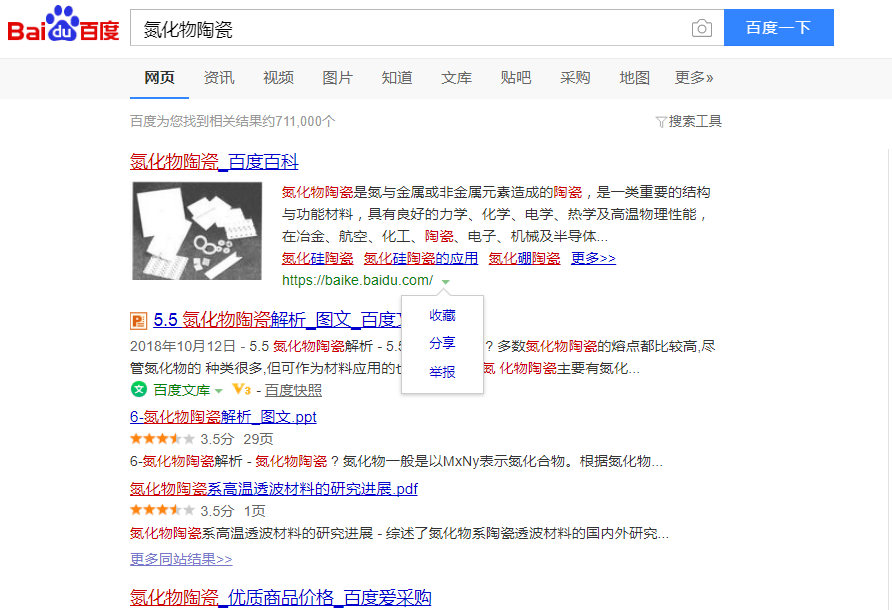Image resolution: width=892 pixels, height=610 pixels.
Task: Switch to the 图片 tab
Action: (337, 78)
